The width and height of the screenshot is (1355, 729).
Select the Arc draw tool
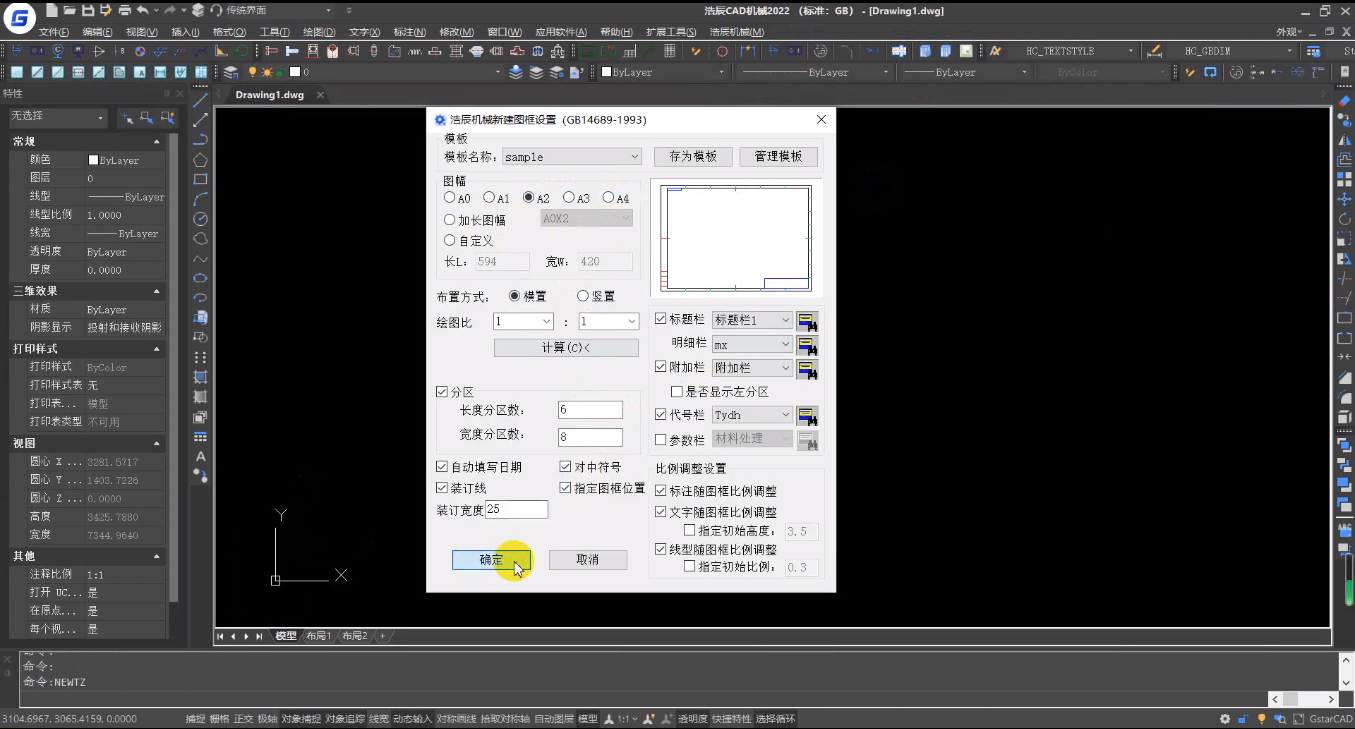pyautogui.click(x=200, y=199)
